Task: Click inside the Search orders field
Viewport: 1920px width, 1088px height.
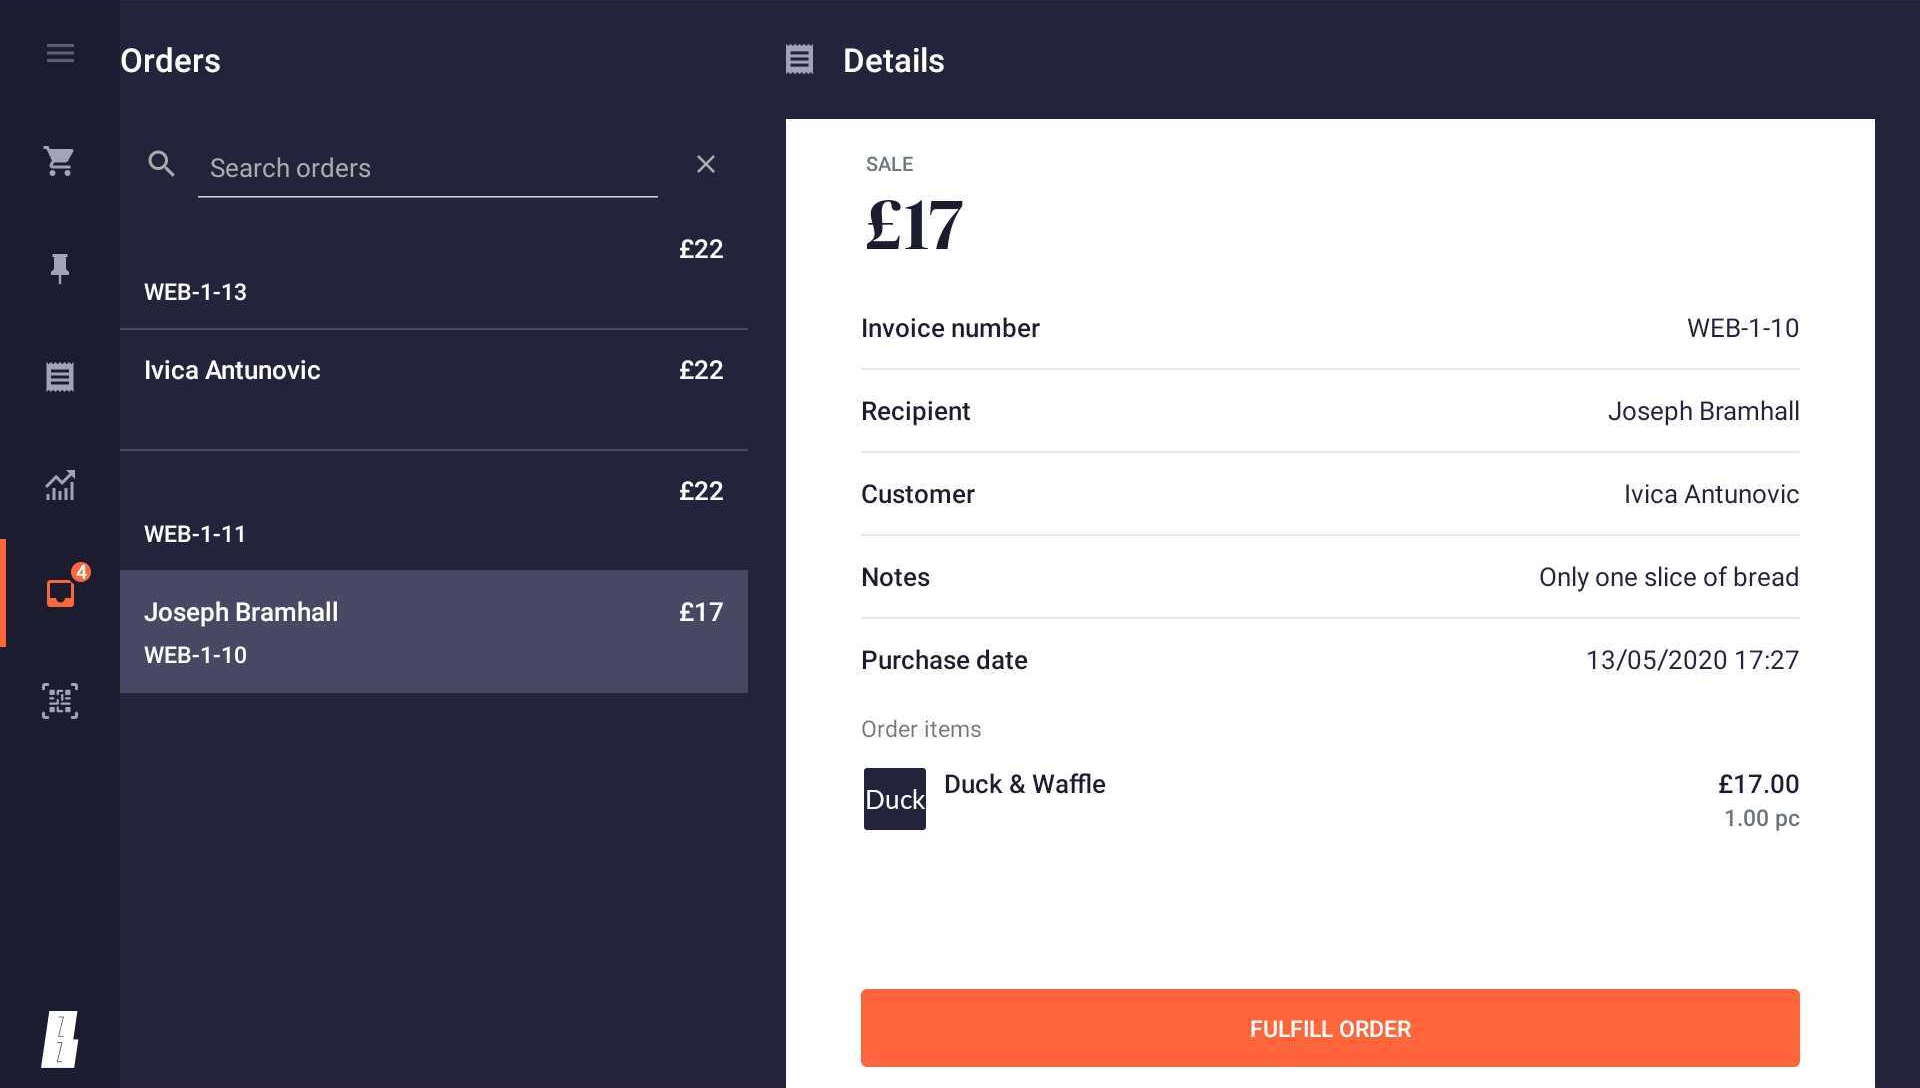Action: (420, 168)
